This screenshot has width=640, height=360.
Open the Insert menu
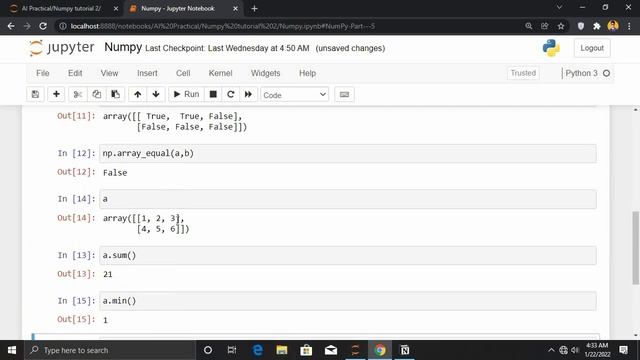[x=147, y=73]
